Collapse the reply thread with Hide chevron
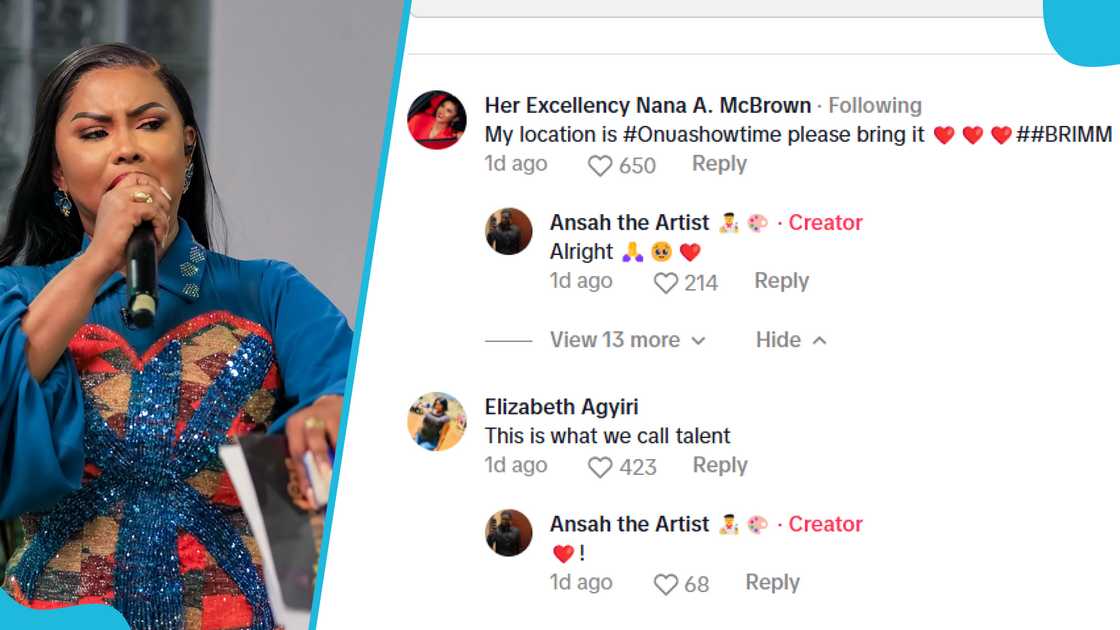1120x630 pixels. click(x=791, y=340)
